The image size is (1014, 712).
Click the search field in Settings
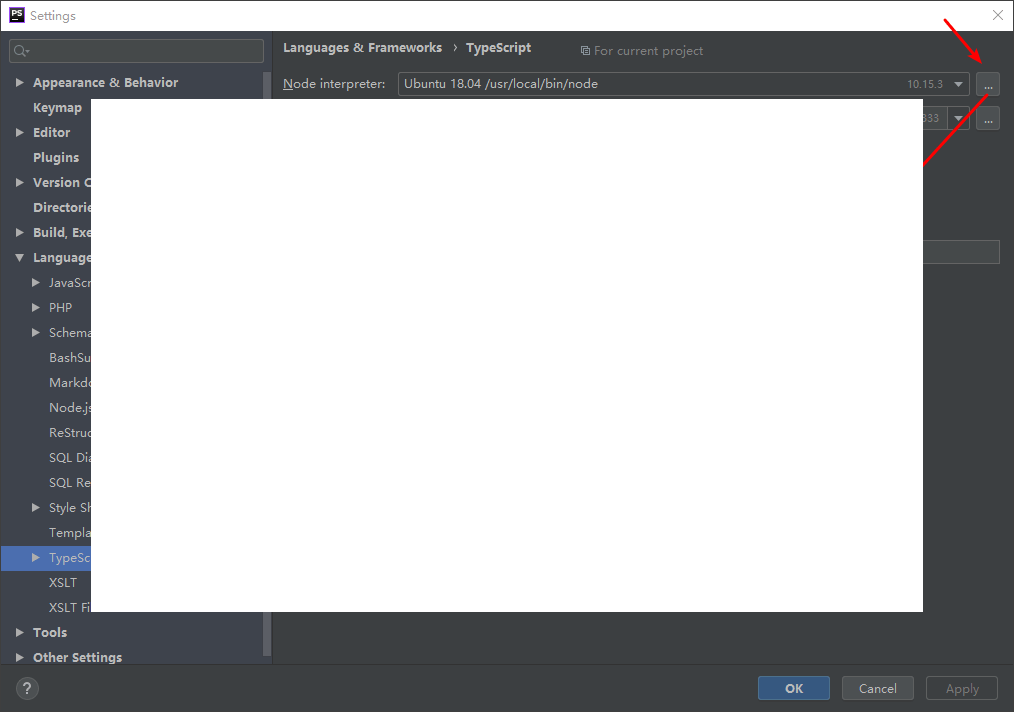coord(136,51)
